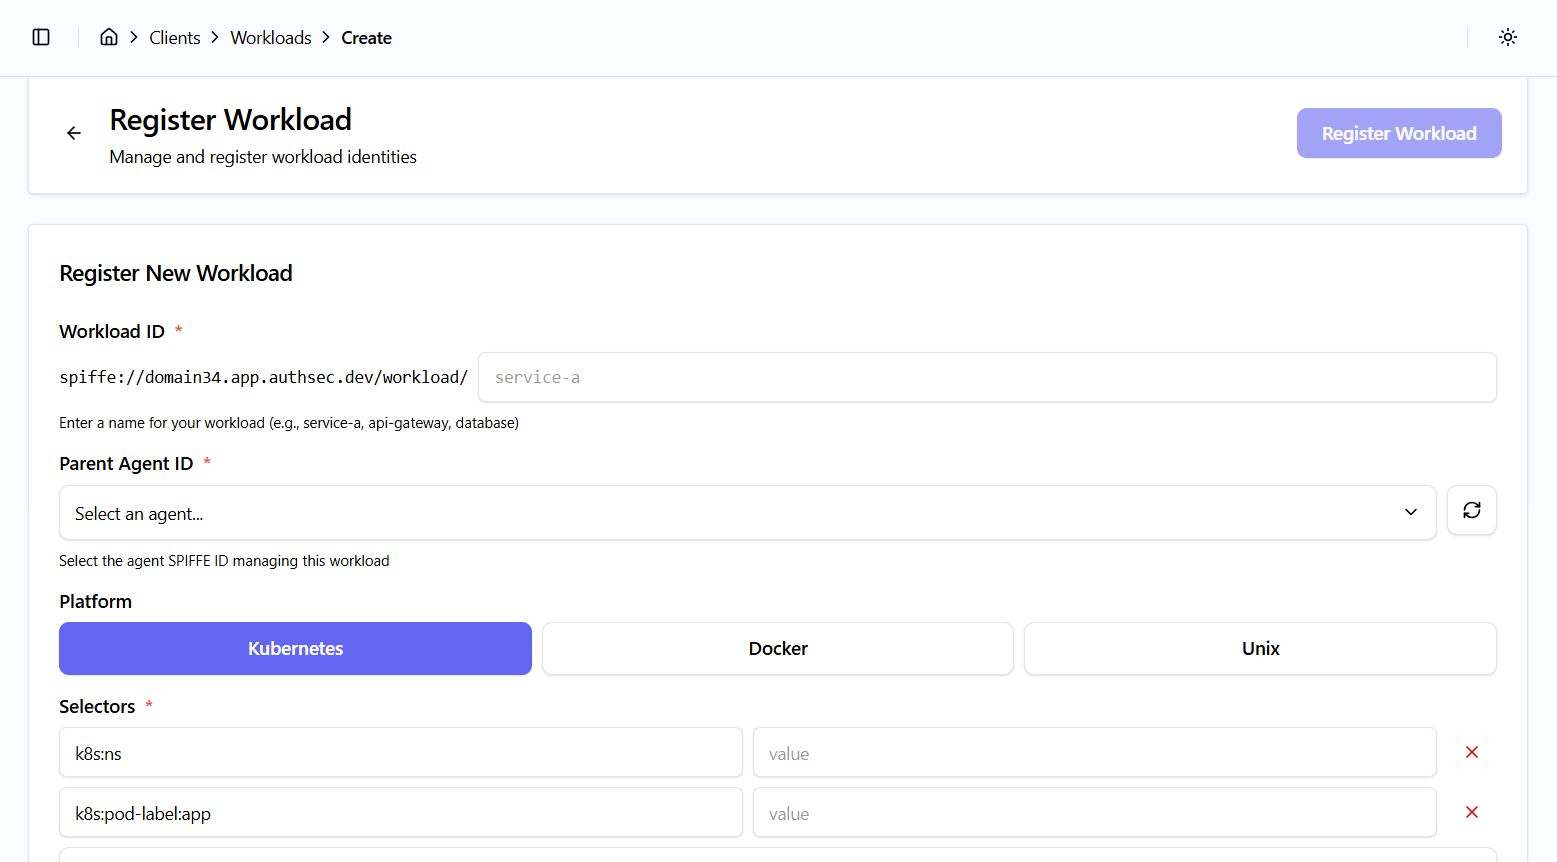Go to home via house icon
1557x862 pixels.
109,37
